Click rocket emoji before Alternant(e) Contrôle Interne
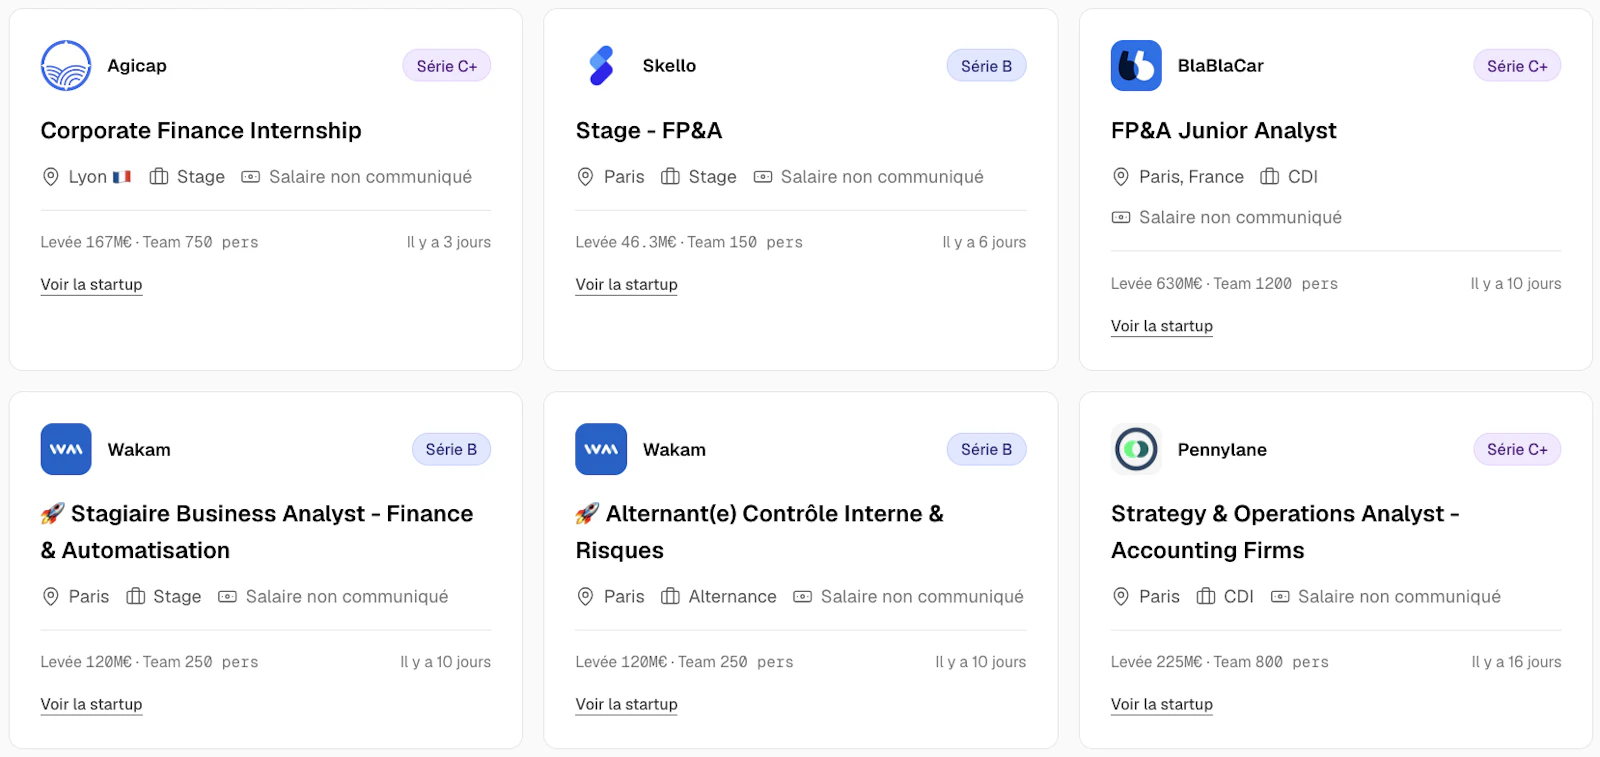The width and height of the screenshot is (1600, 757). coord(588,514)
